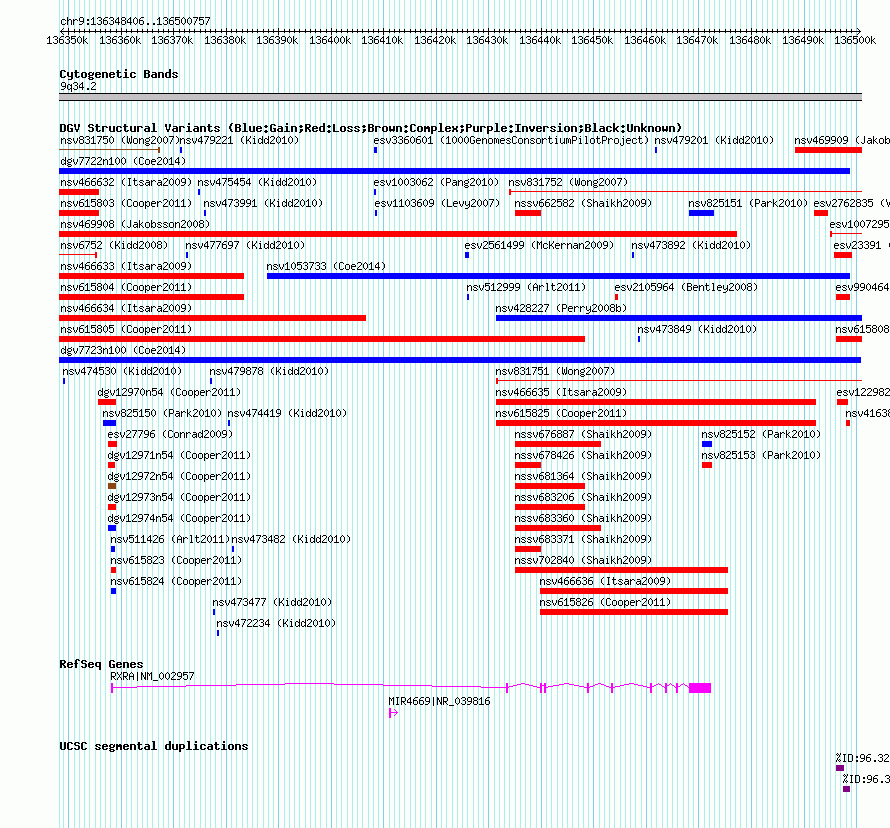Click the esv27796 (Conrad2009) label
This screenshot has width=890, height=828.
tap(170, 434)
